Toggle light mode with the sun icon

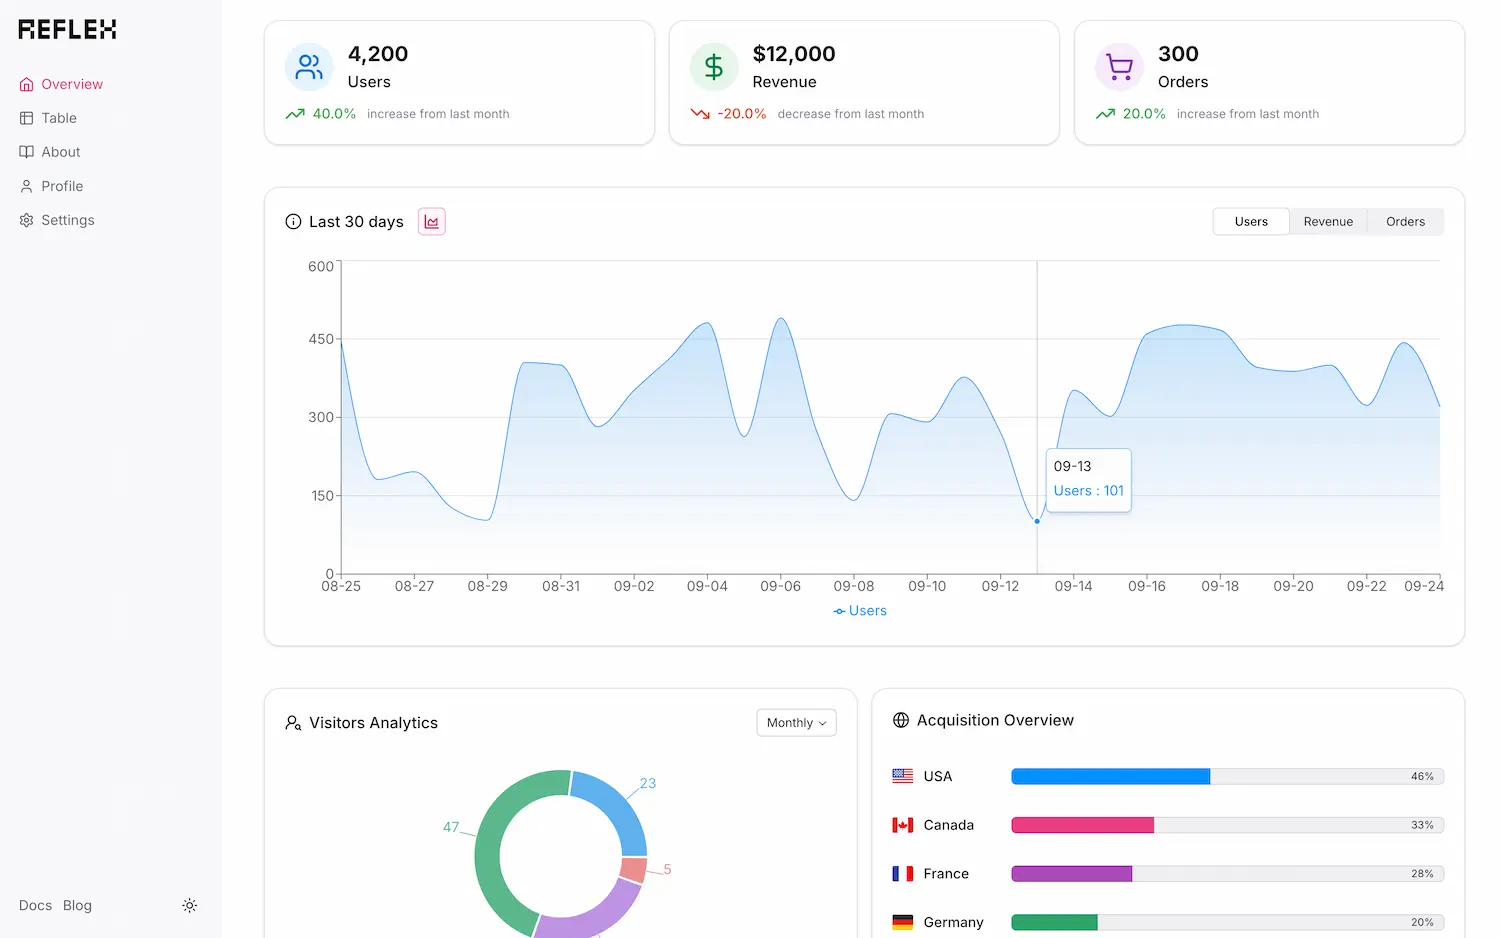[x=190, y=905]
